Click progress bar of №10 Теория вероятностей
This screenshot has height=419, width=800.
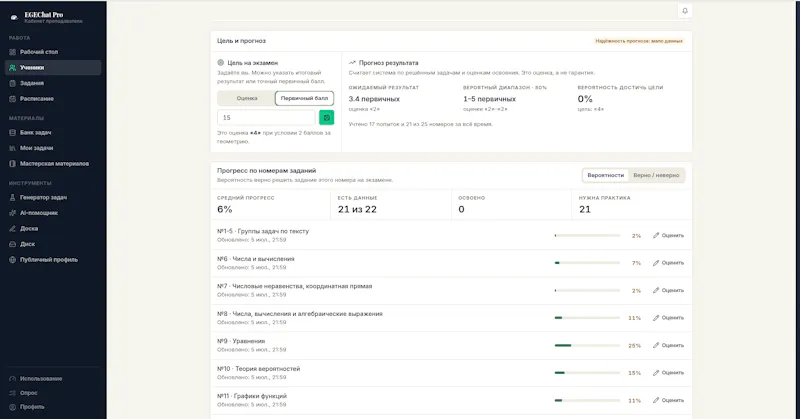pyautogui.click(x=587, y=373)
